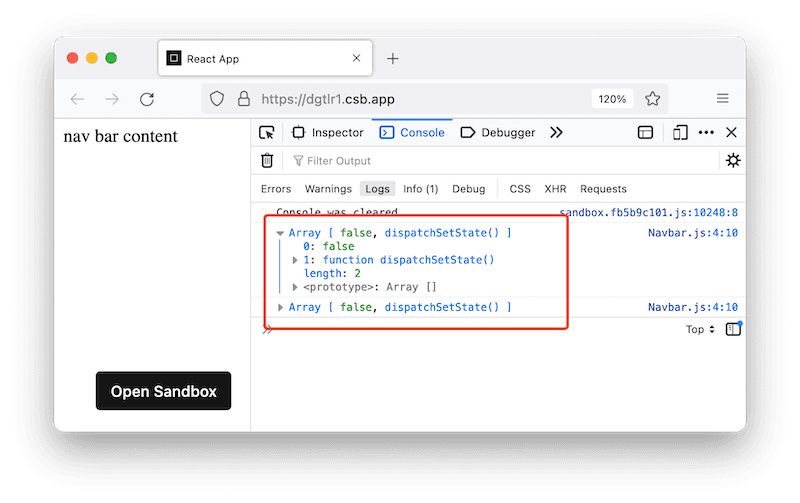This screenshot has height=503, width=800.
Task: Bookmark this page with the star icon
Action: (653, 99)
